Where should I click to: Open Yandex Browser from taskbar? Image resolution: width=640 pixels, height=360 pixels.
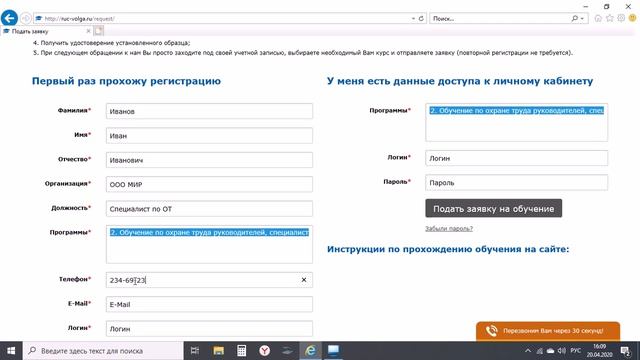coord(264,351)
